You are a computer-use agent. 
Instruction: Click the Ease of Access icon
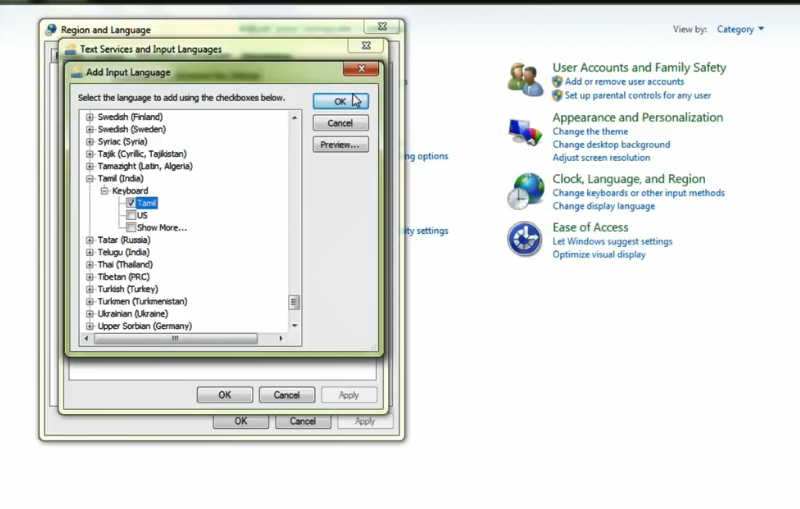click(x=525, y=239)
